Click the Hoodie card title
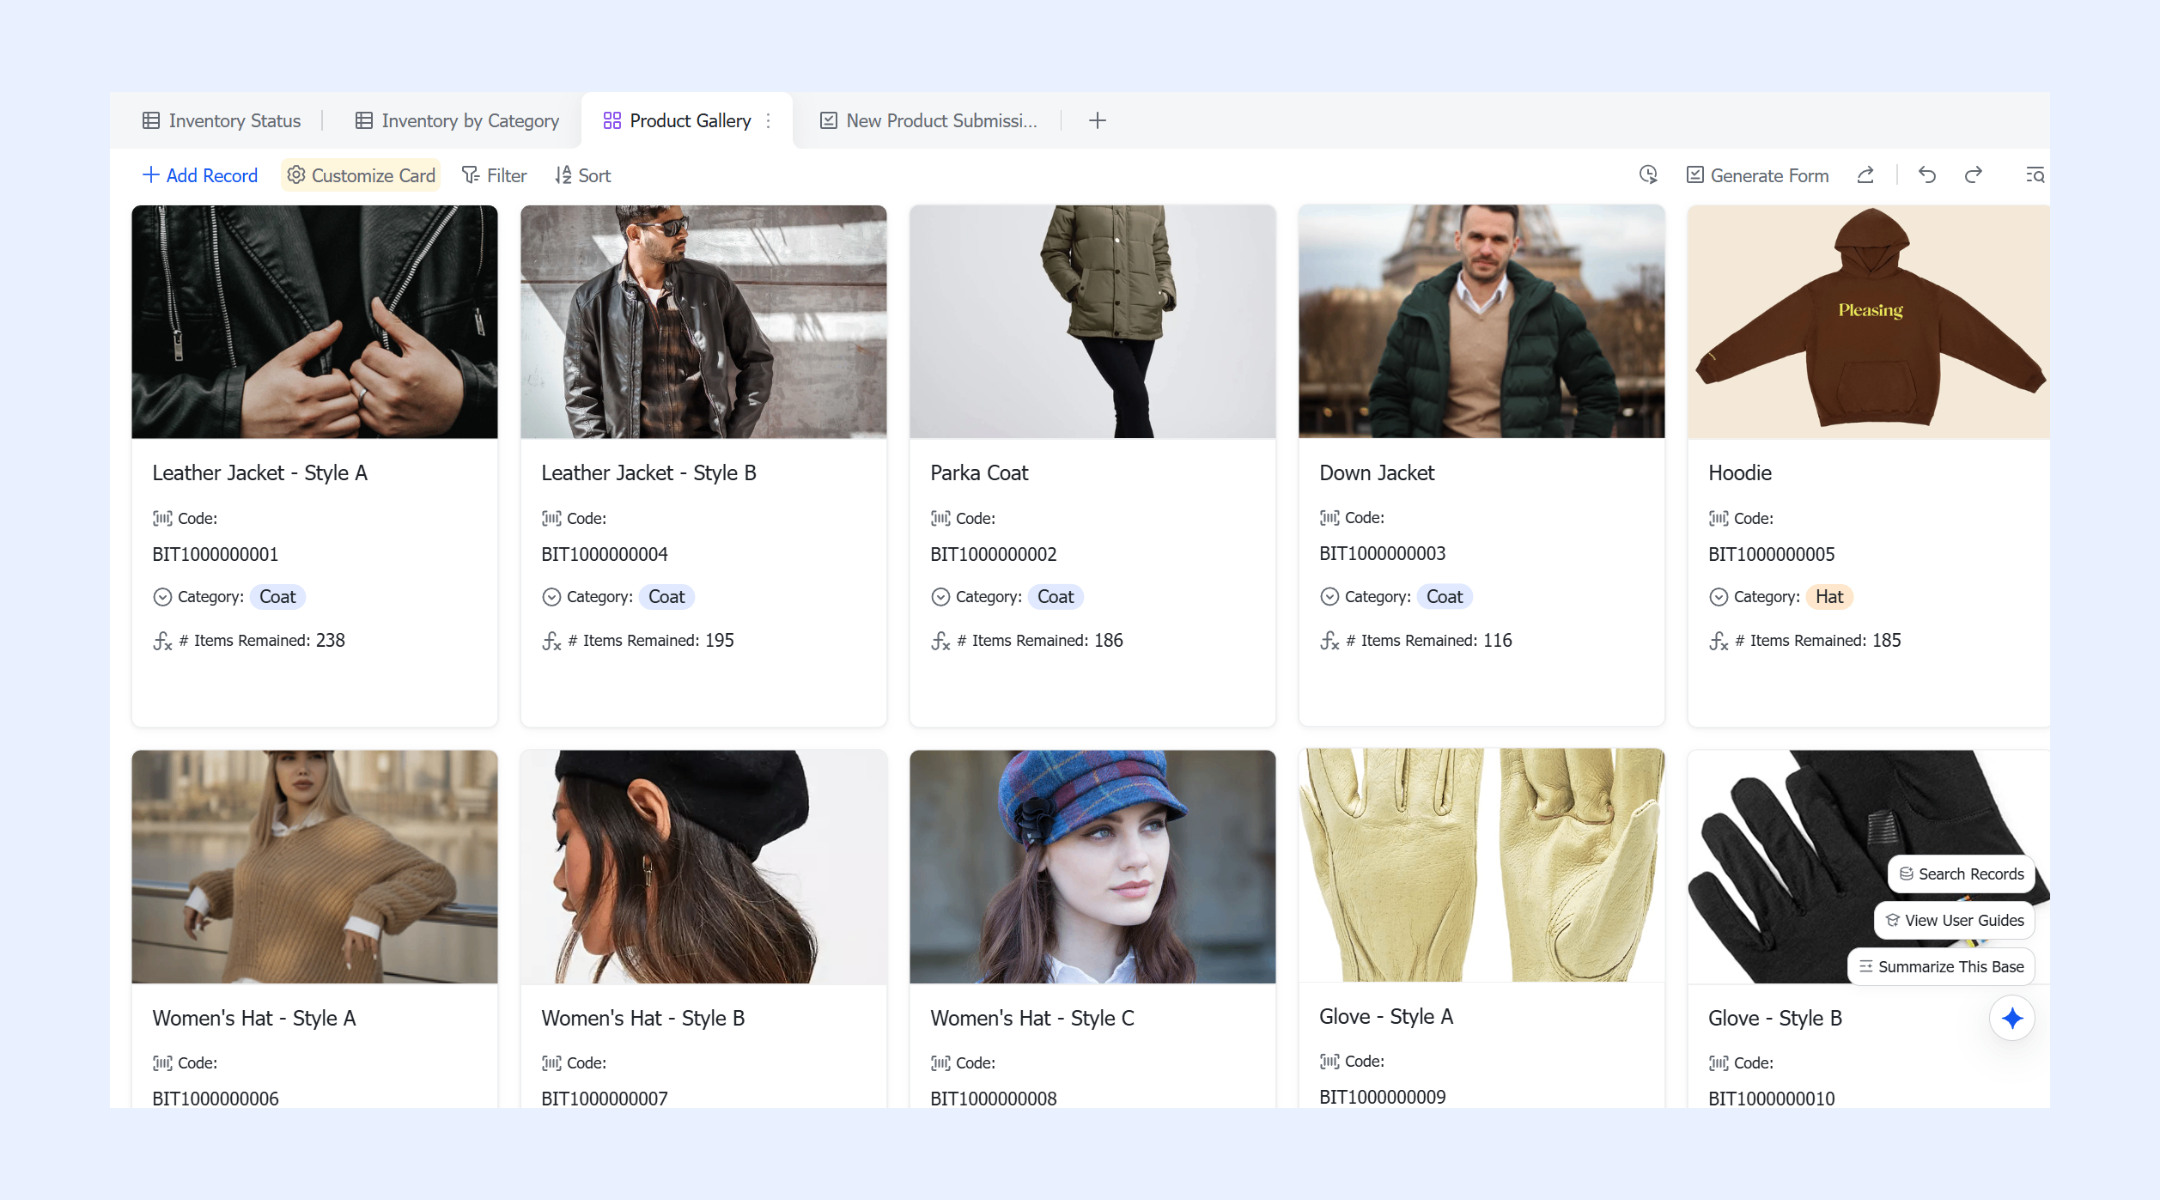 tap(1740, 473)
